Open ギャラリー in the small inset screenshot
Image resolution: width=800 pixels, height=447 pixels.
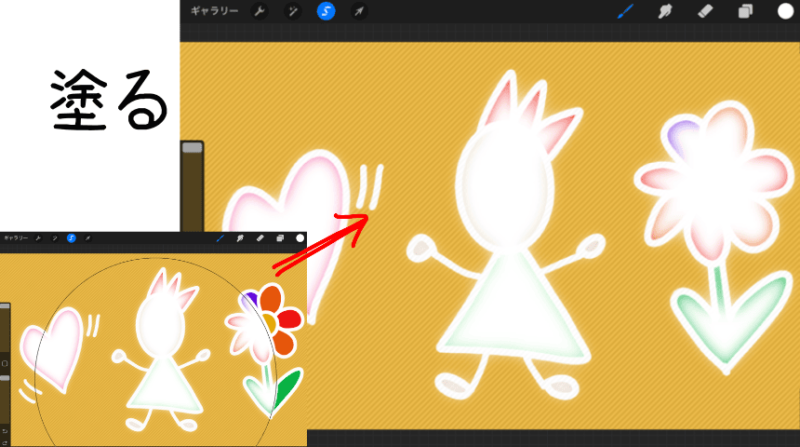coord(16,238)
